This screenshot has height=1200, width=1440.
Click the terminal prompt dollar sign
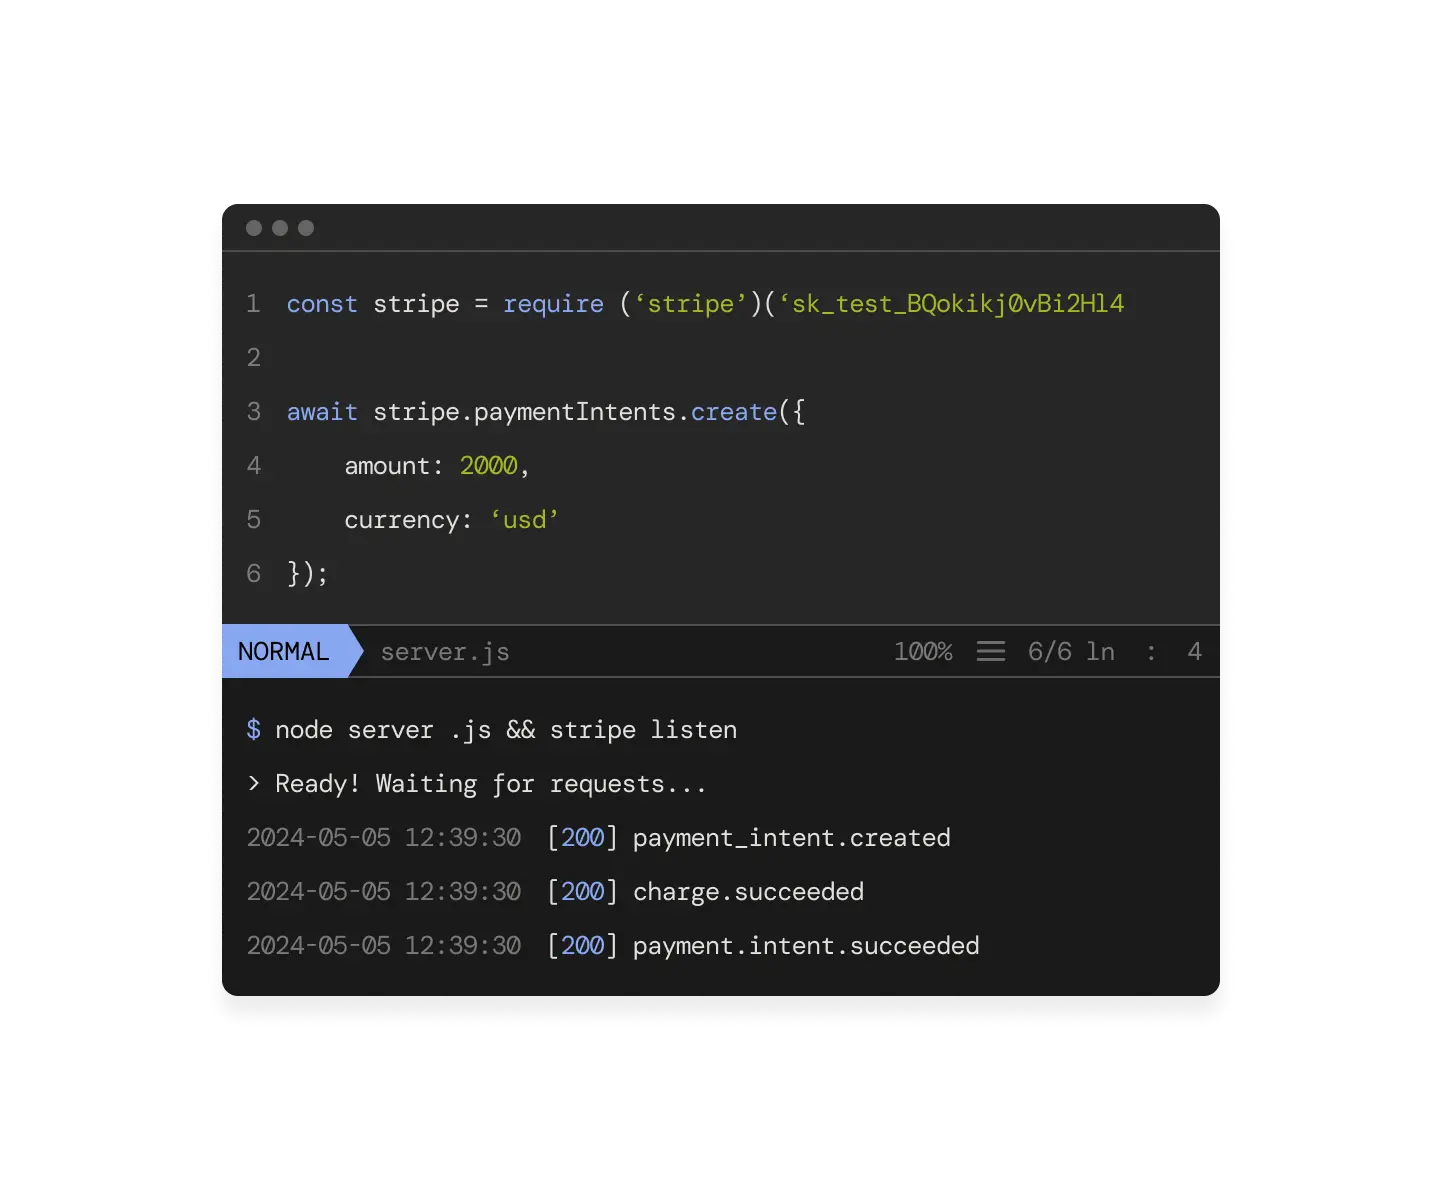pos(253,730)
